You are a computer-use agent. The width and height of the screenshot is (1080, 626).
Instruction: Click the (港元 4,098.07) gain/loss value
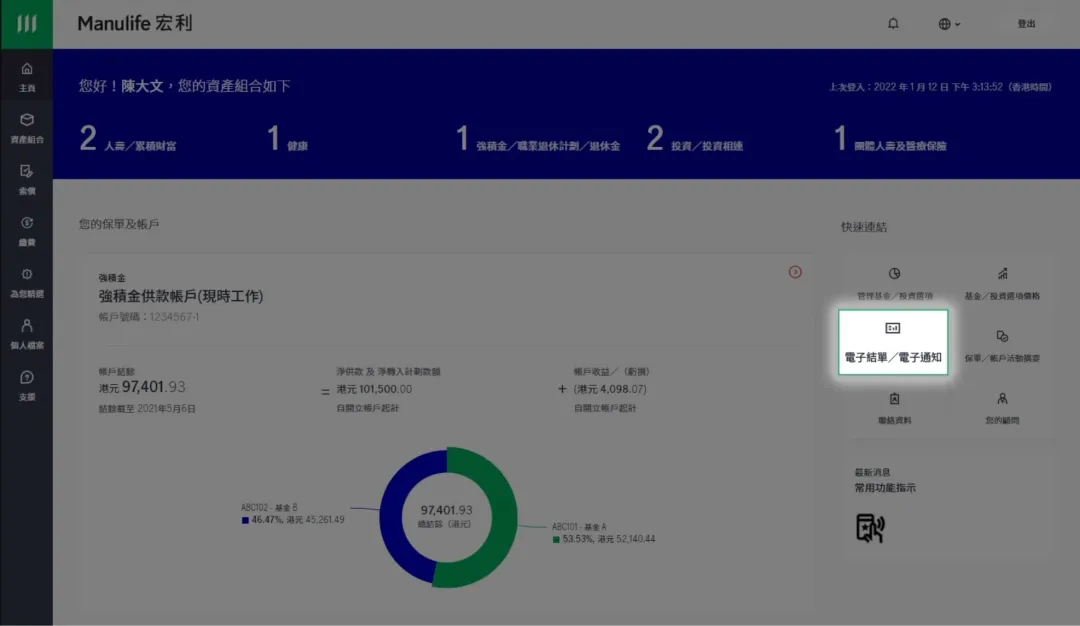pos(610,389)
